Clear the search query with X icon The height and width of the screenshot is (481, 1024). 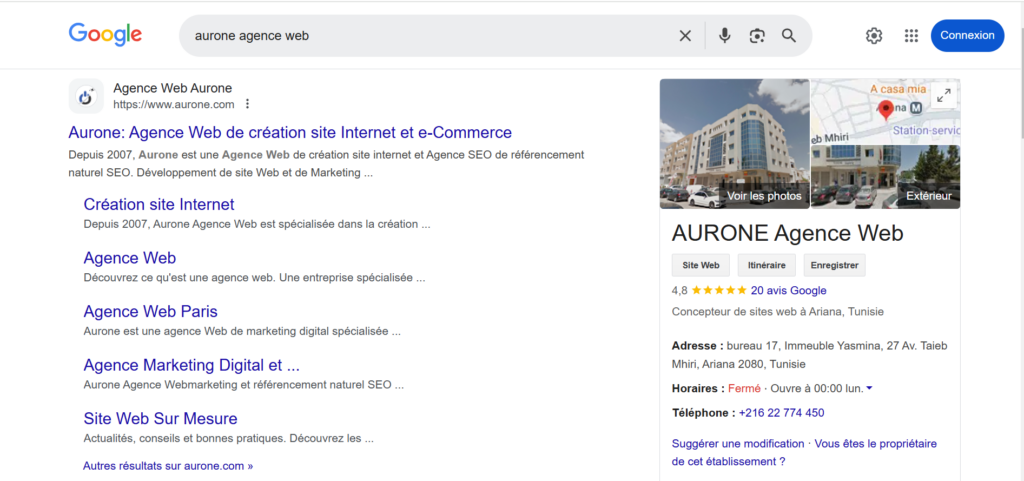[x=685, y=36]
